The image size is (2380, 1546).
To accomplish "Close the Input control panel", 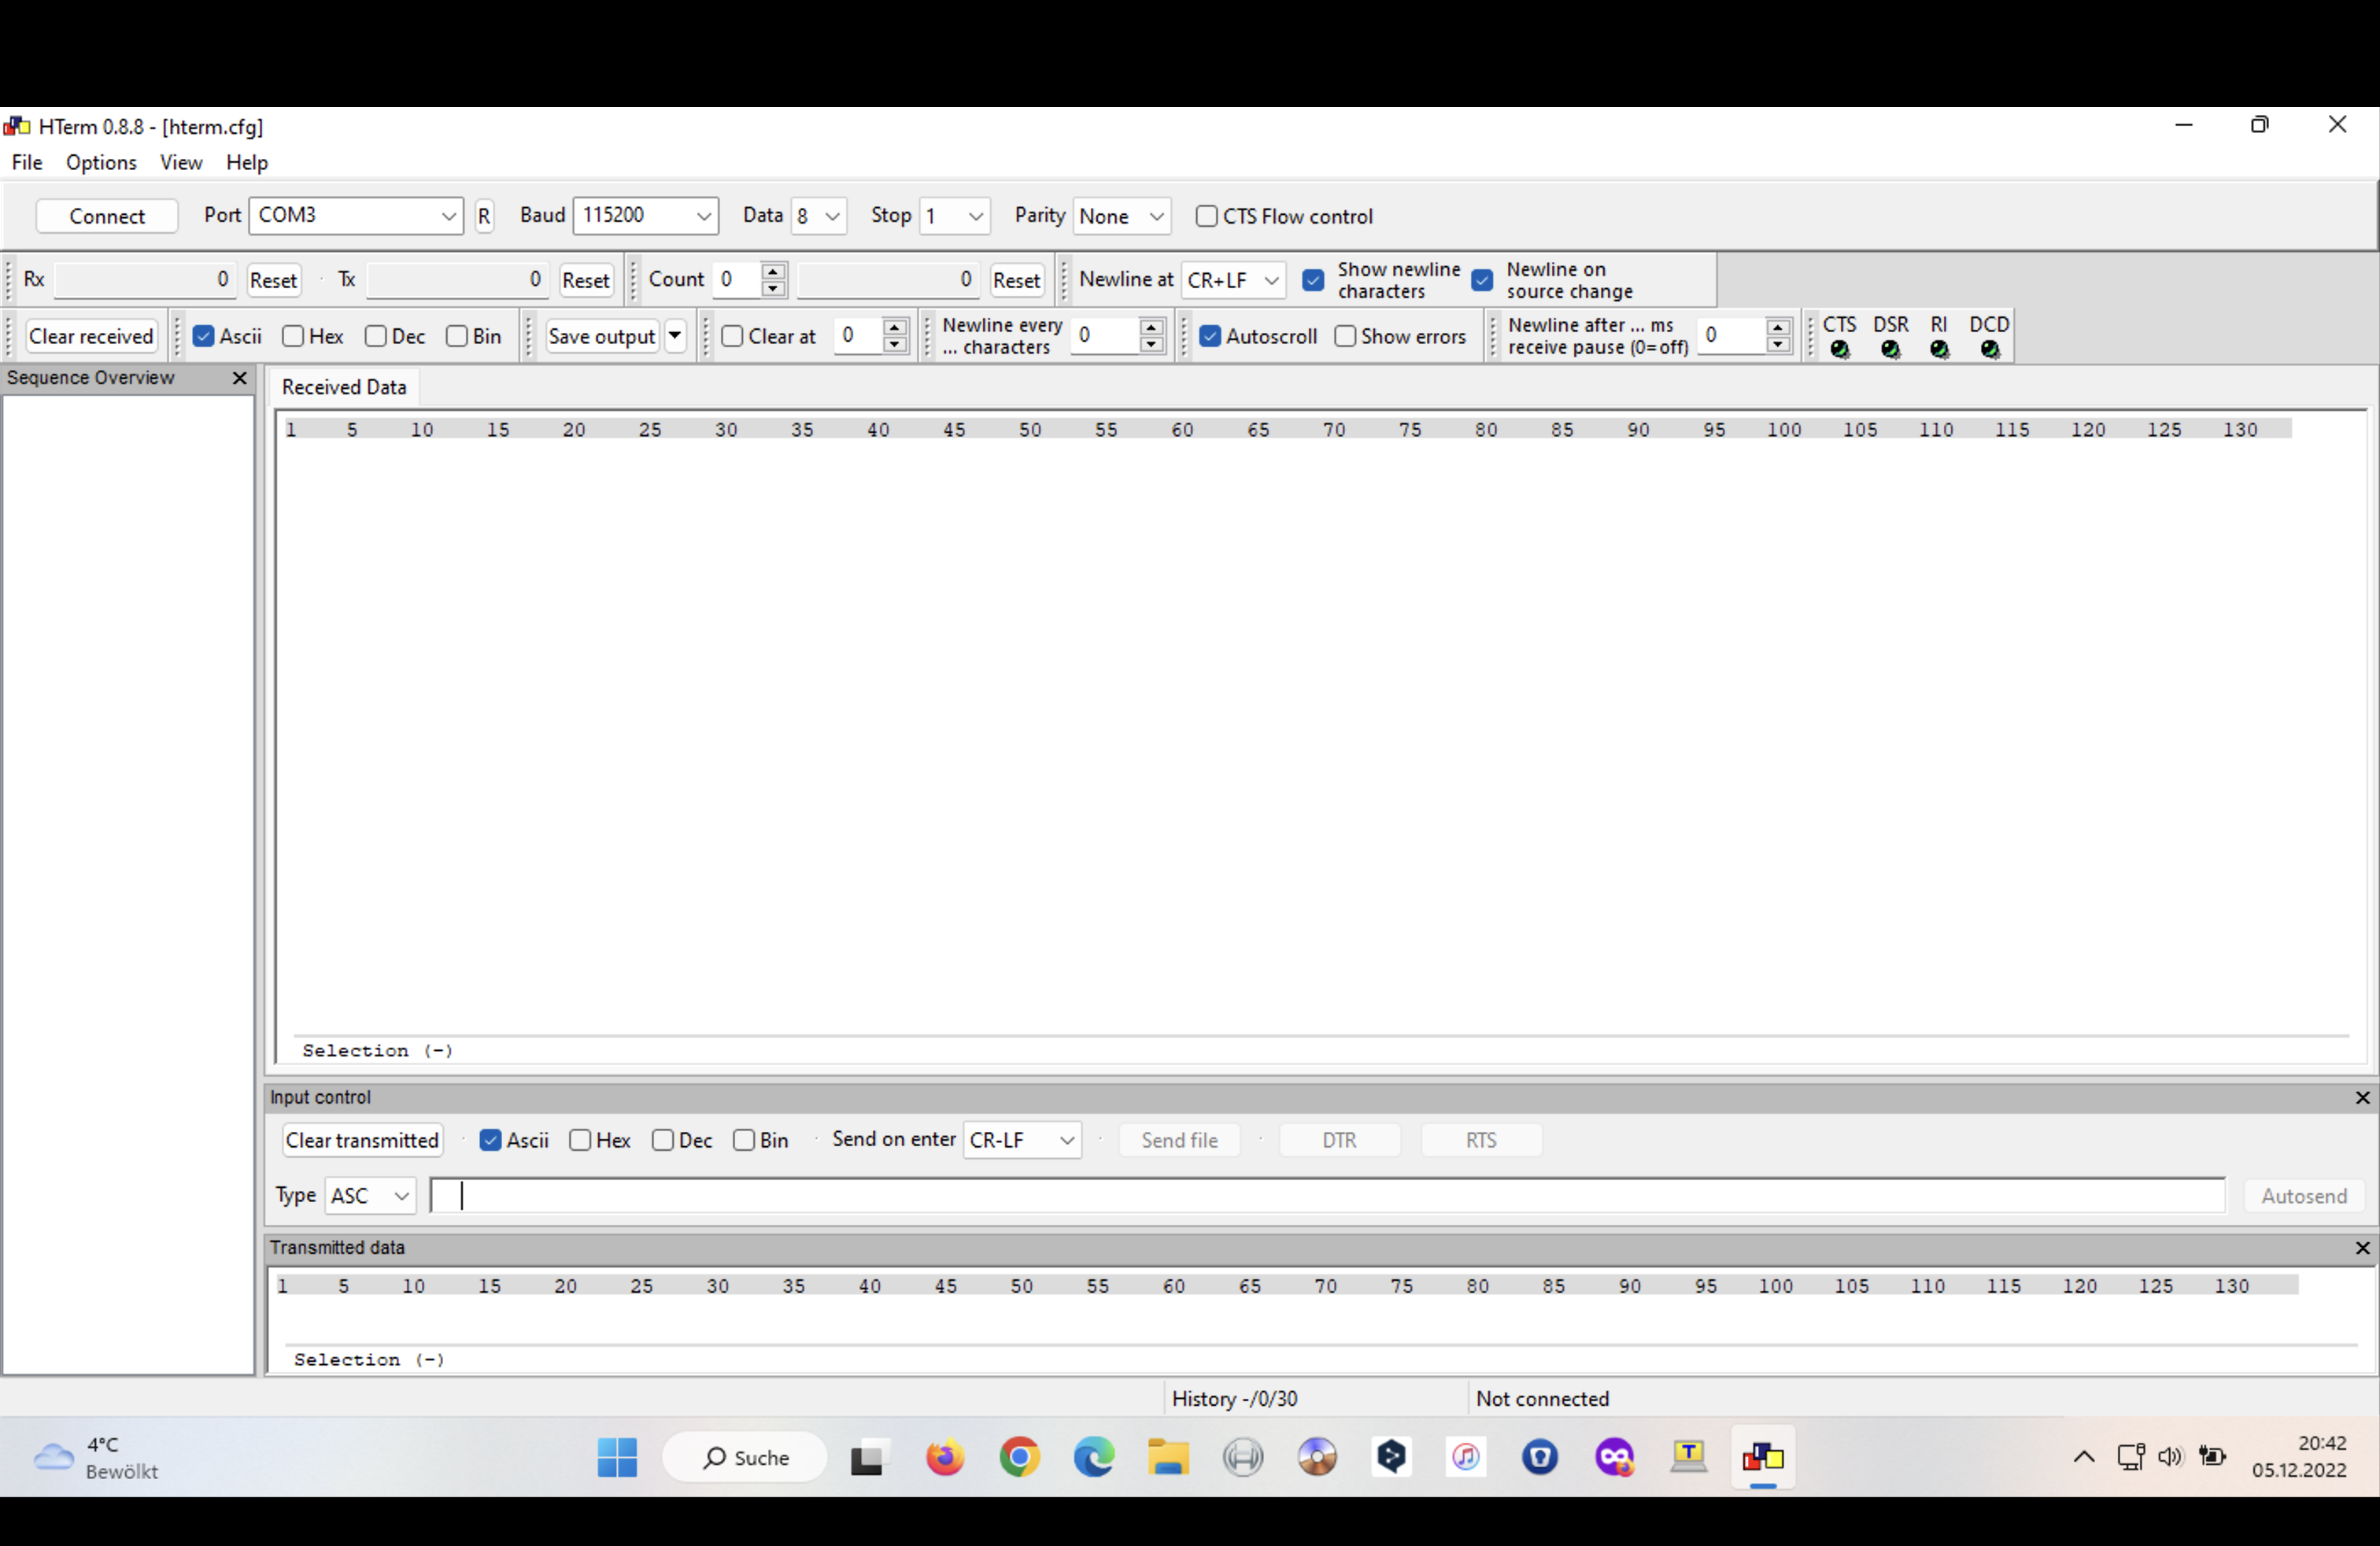I will (x=2362, y=1098).
